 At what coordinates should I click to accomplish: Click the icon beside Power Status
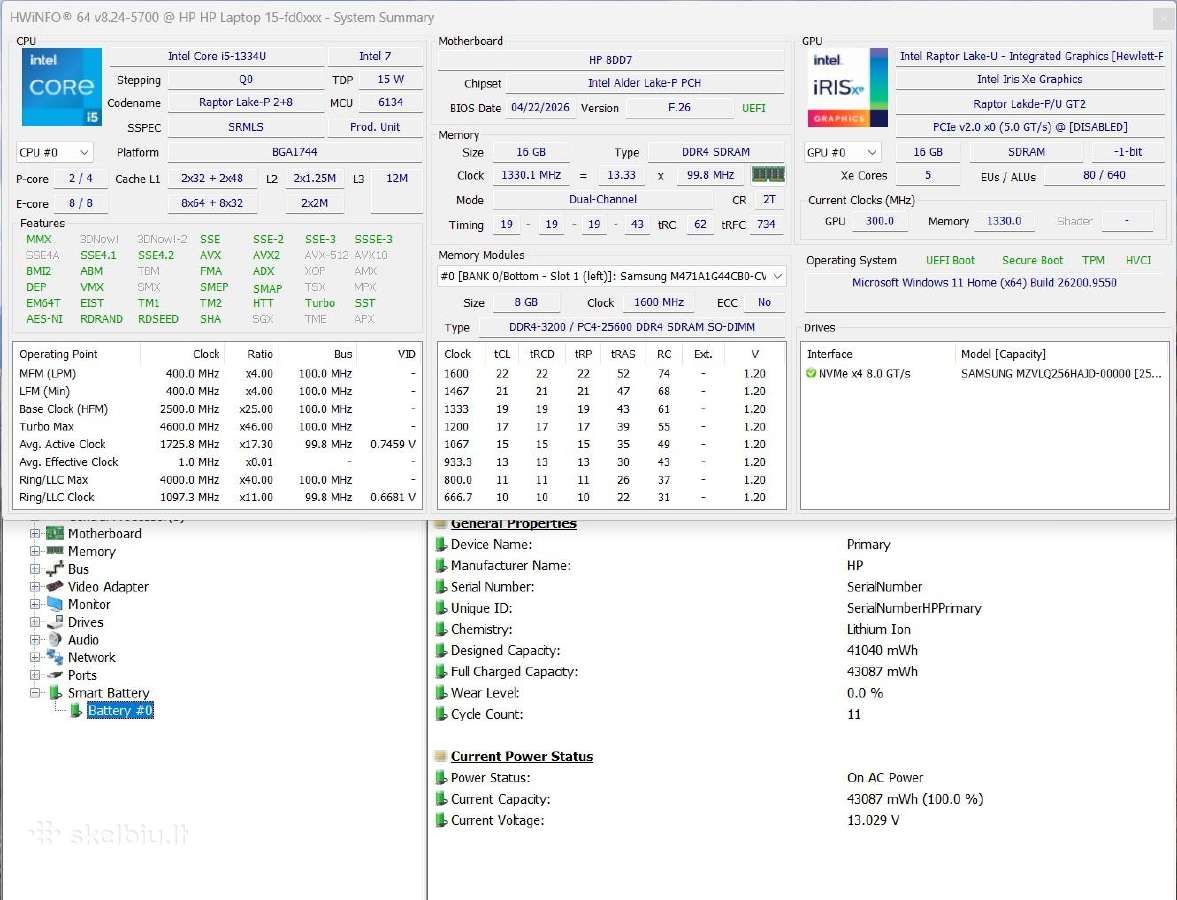click(x=441, y=778)
